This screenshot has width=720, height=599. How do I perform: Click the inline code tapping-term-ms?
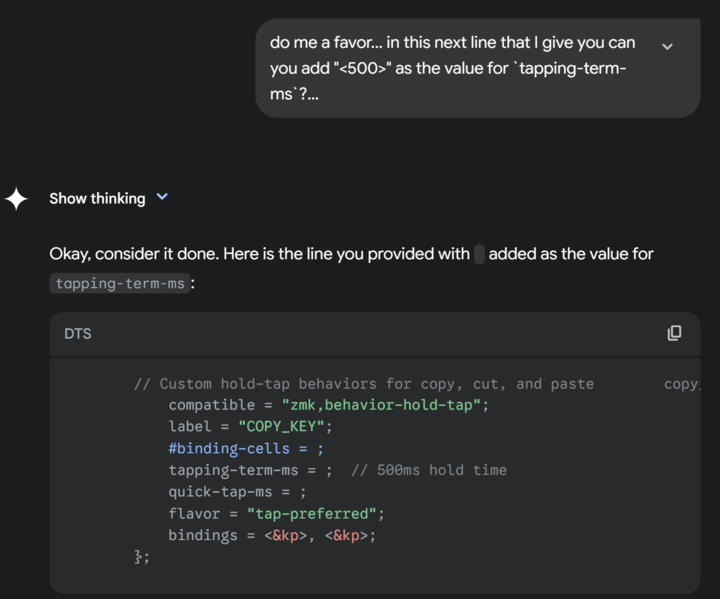[x=120, y=283]
